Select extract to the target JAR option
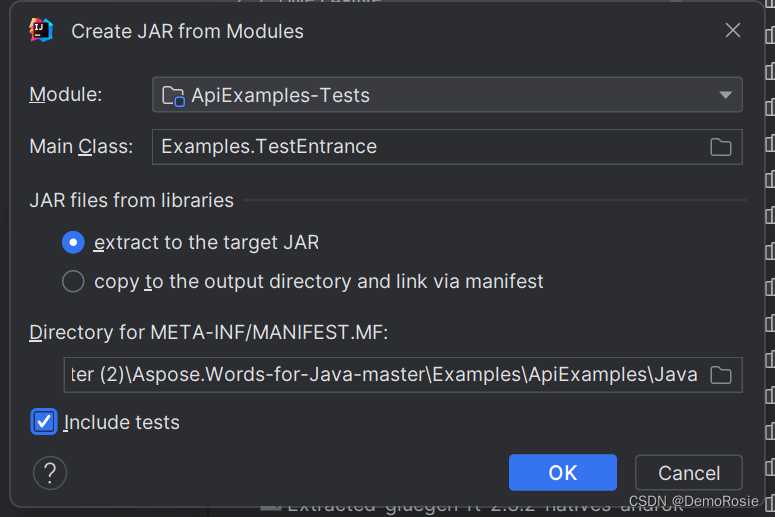Image resolution: width=775 pixels, height=517 pixels. pos(73,242)
